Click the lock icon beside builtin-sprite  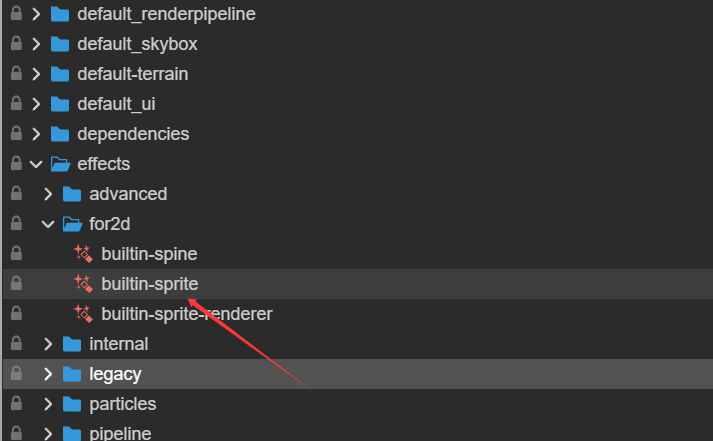coord(16,283)
